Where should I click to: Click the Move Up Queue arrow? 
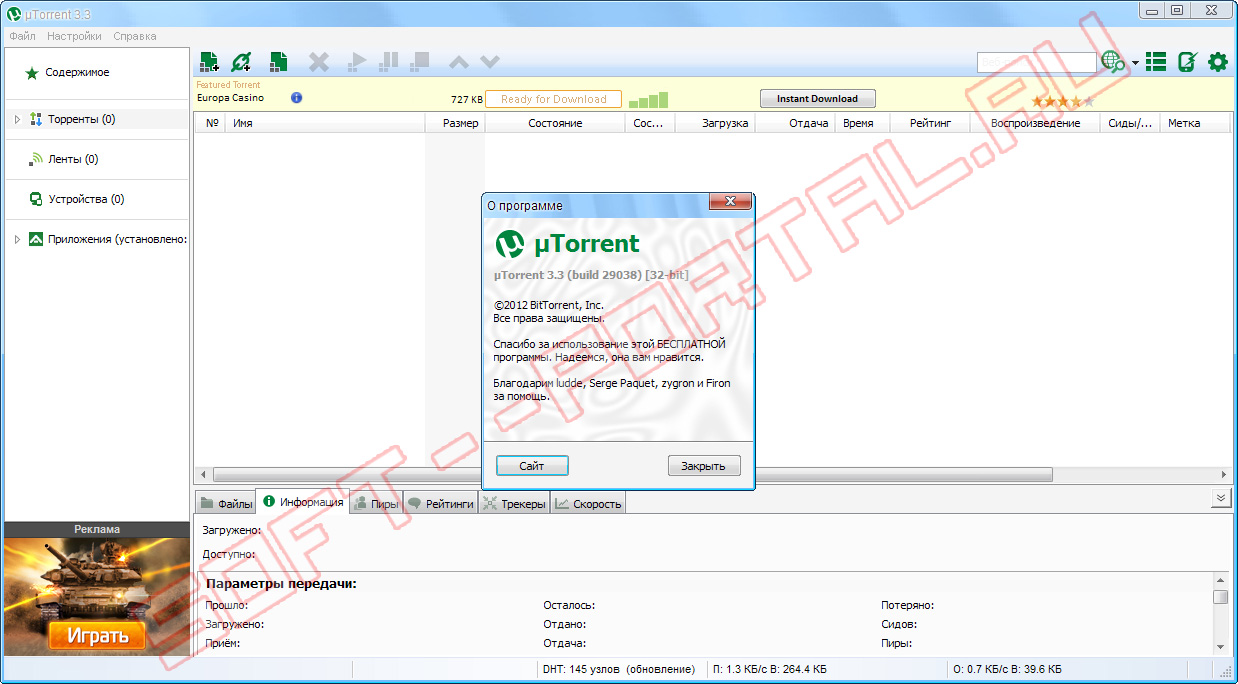459,62
